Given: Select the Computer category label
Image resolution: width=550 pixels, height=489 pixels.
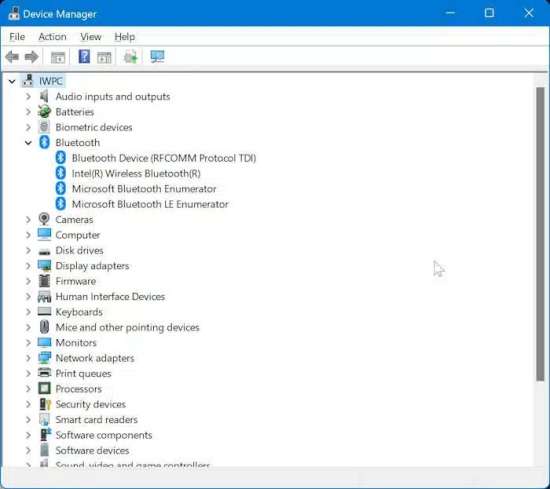Looking at the screenshot, I should coord(78,235).
